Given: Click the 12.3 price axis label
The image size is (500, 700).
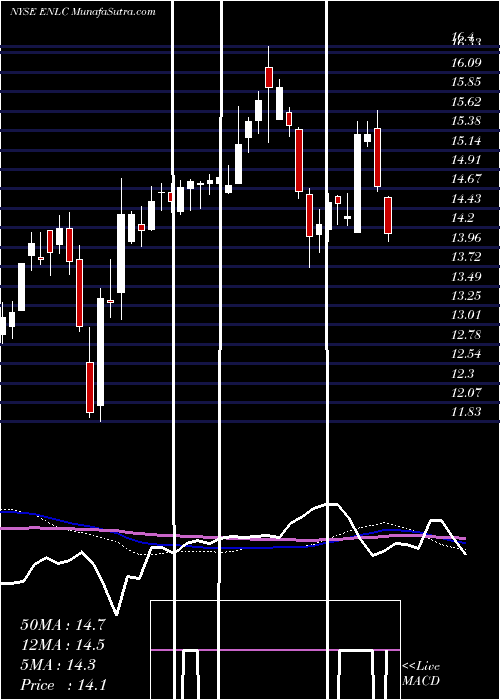Looking at the screenshot, I should pyautogui.click(x=462, y=374).
